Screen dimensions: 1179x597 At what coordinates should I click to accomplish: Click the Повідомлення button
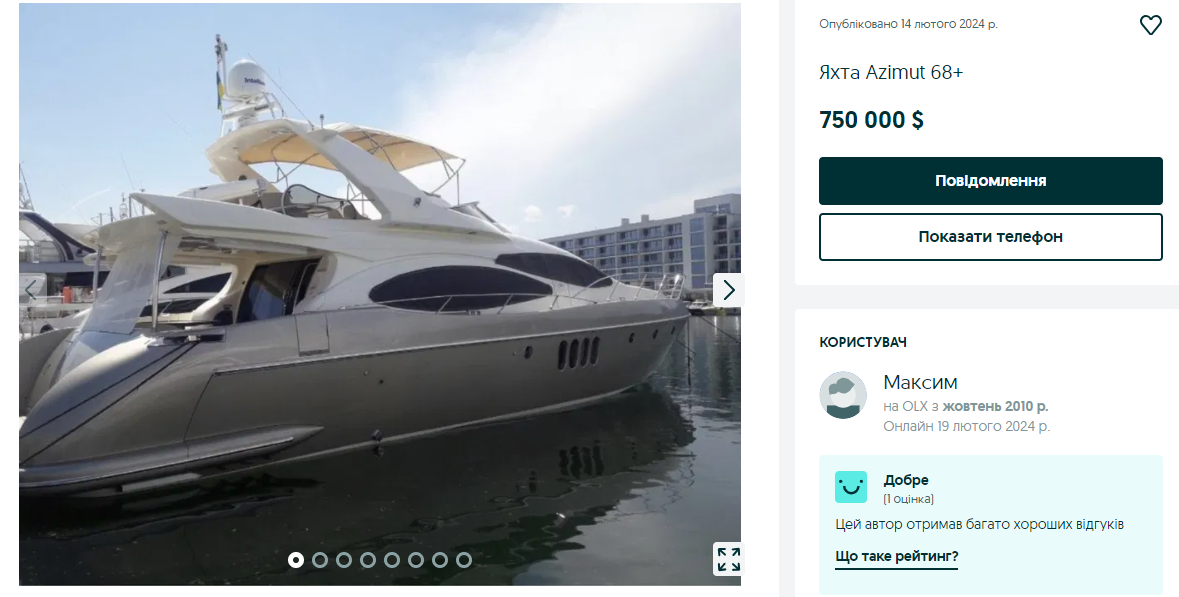click(x=990, y=180)
